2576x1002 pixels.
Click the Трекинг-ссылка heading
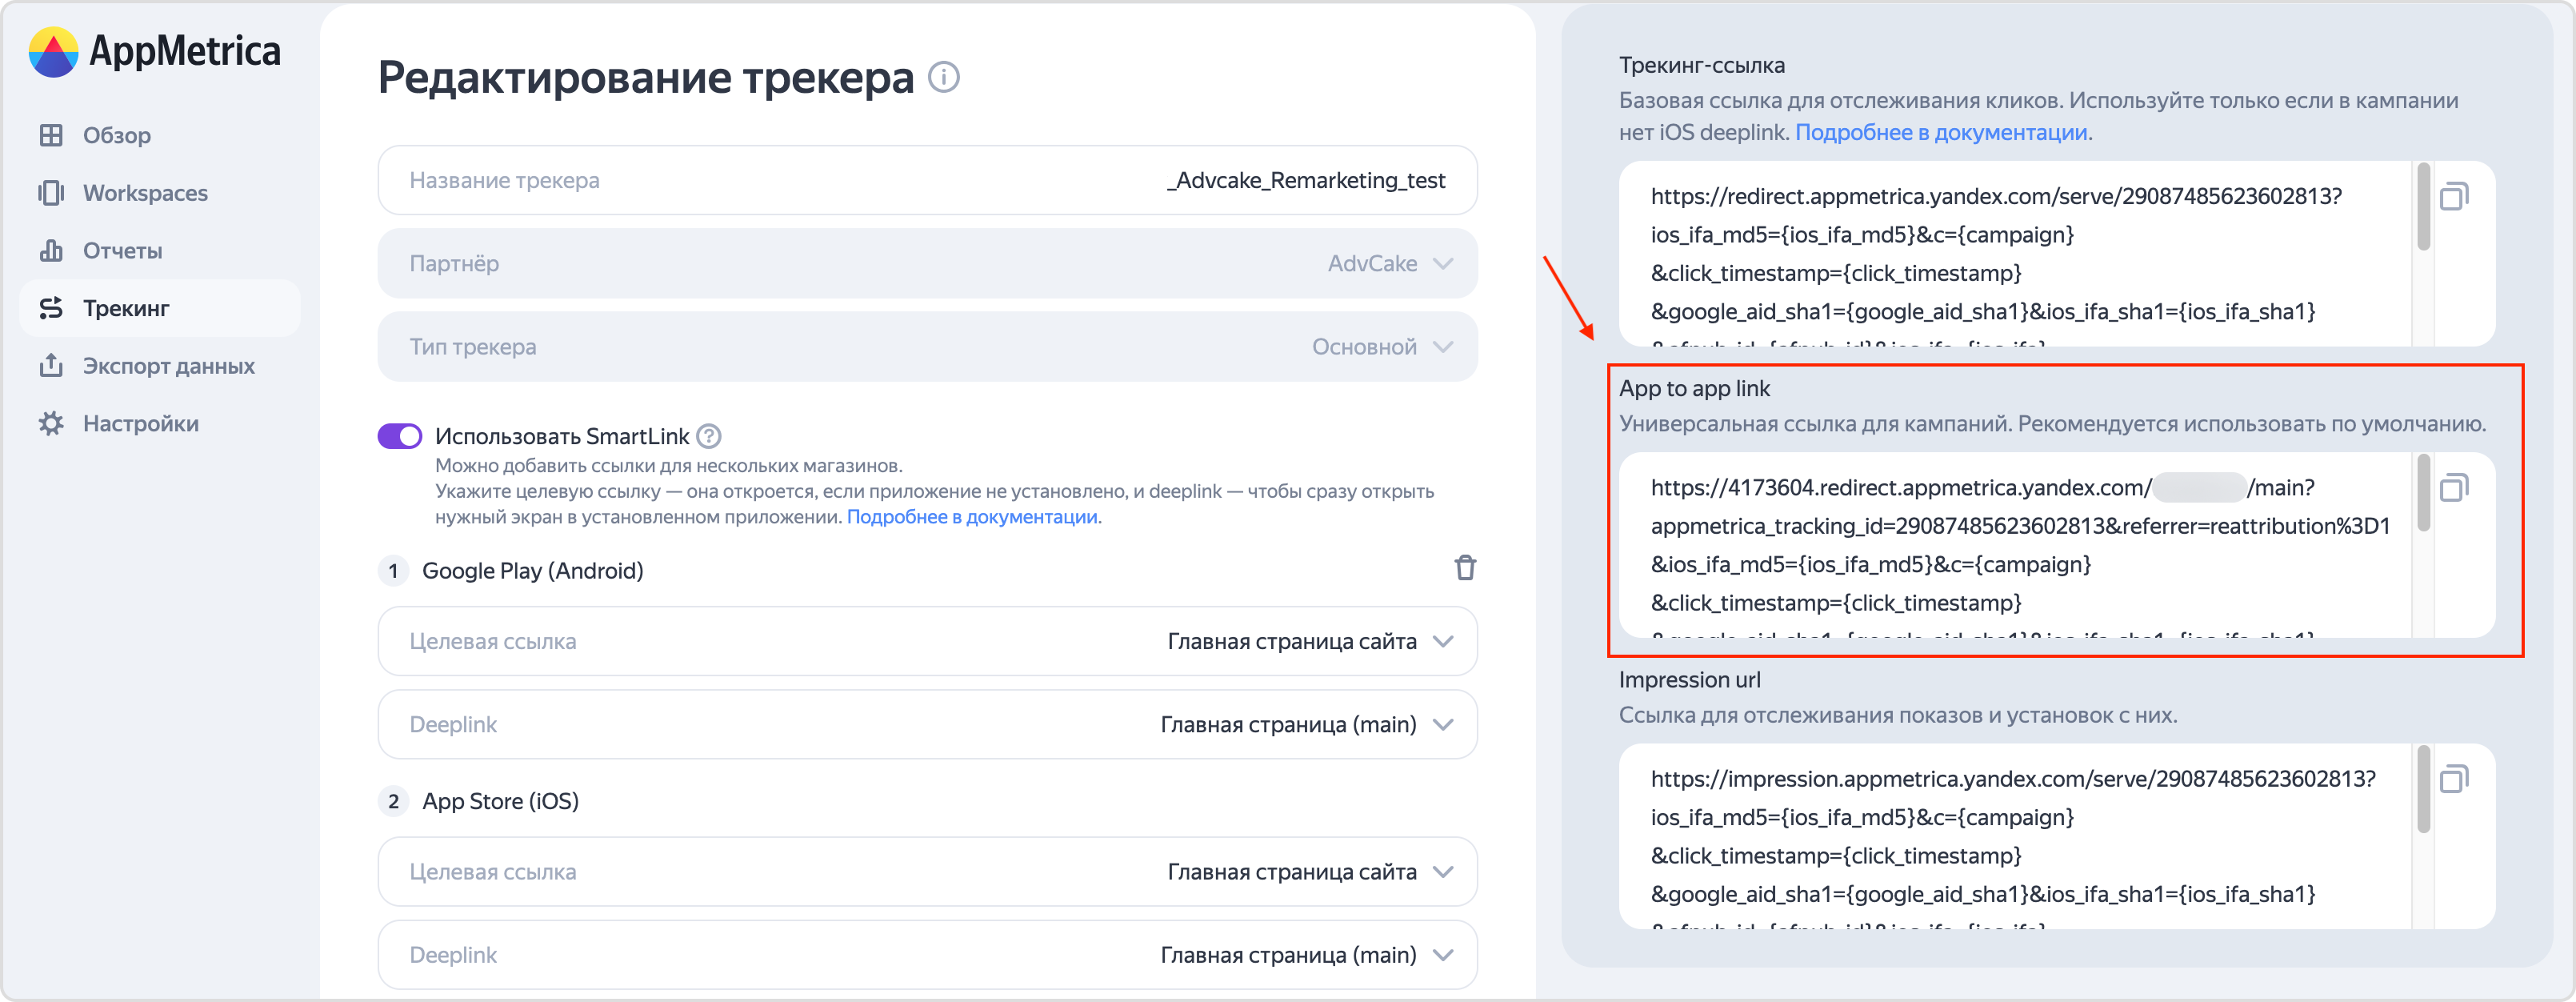pyautogui.click(x=1702, y=65)
